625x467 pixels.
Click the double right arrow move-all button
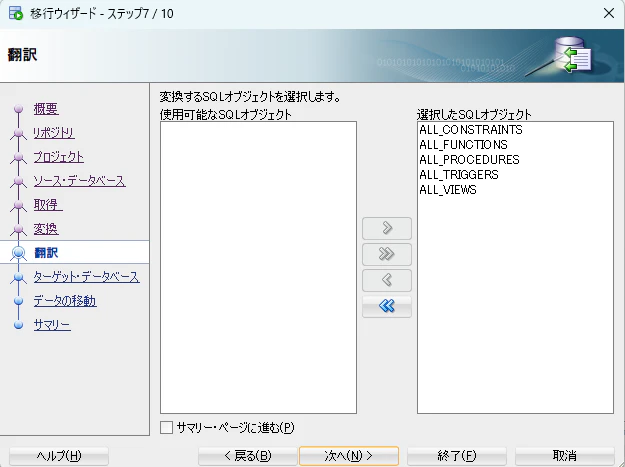[x=387, y=254]
